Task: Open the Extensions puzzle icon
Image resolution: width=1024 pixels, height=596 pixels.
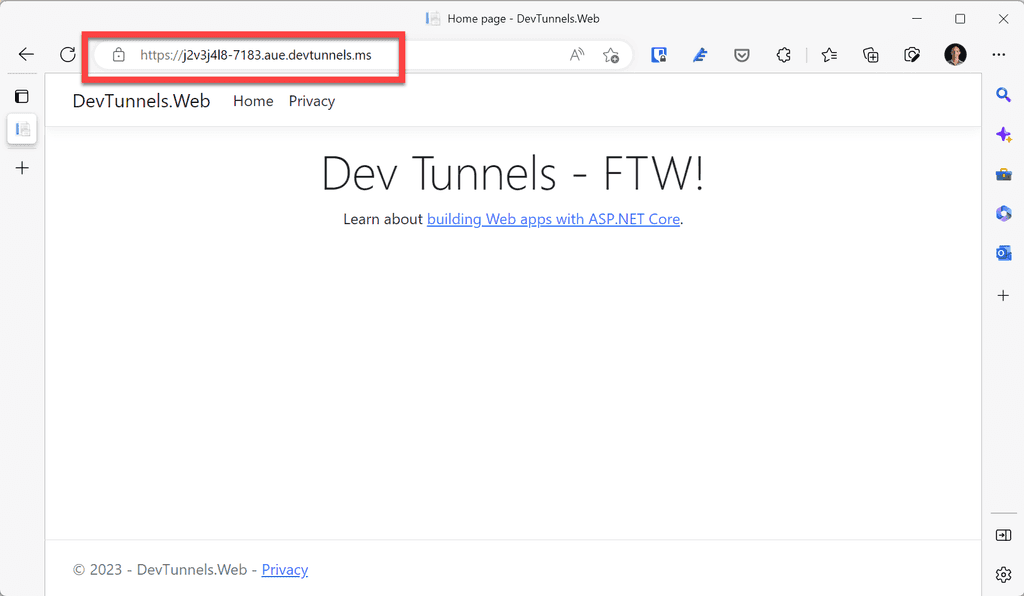Action: [x=784, y=55]
